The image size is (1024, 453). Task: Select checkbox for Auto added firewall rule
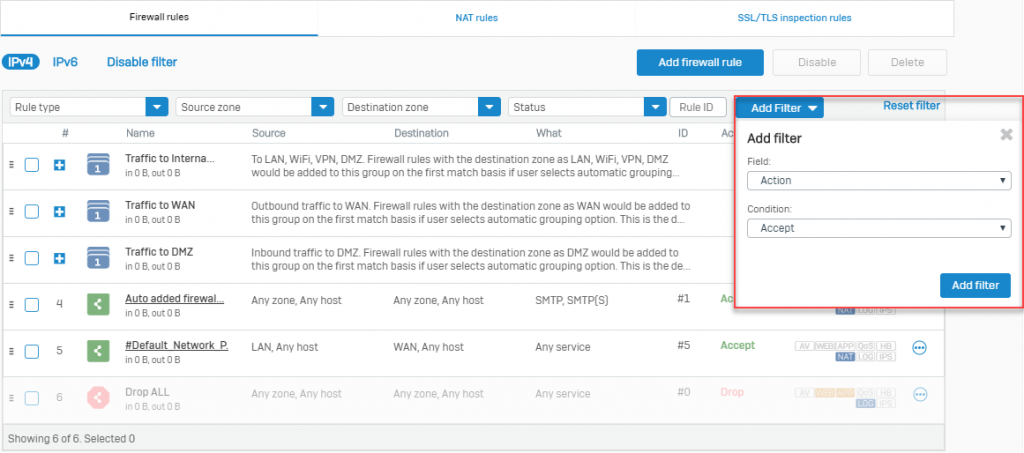[32, 305]
